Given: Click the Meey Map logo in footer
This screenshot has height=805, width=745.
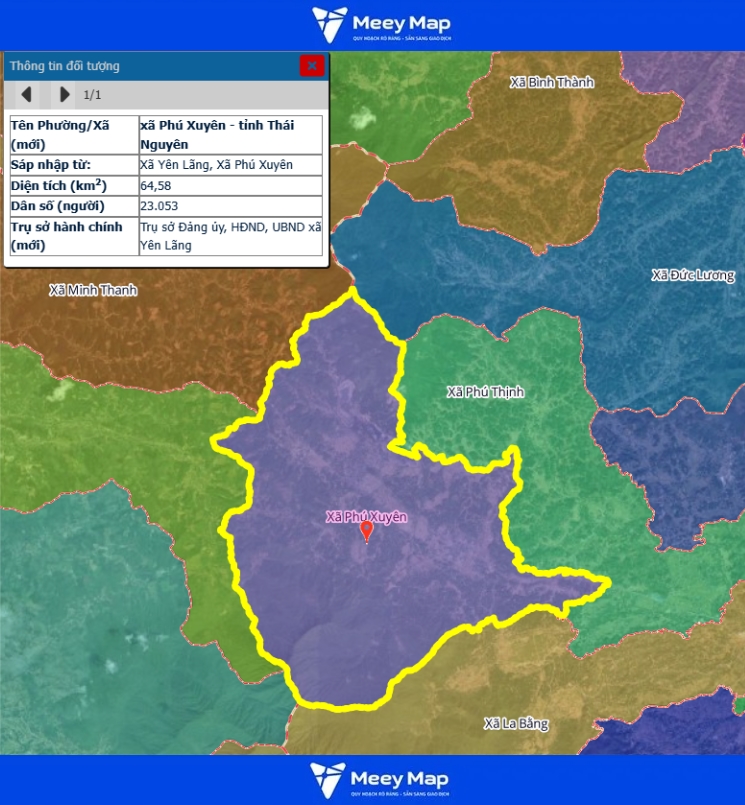Looking at the screenshot, I should pos(380,780).
